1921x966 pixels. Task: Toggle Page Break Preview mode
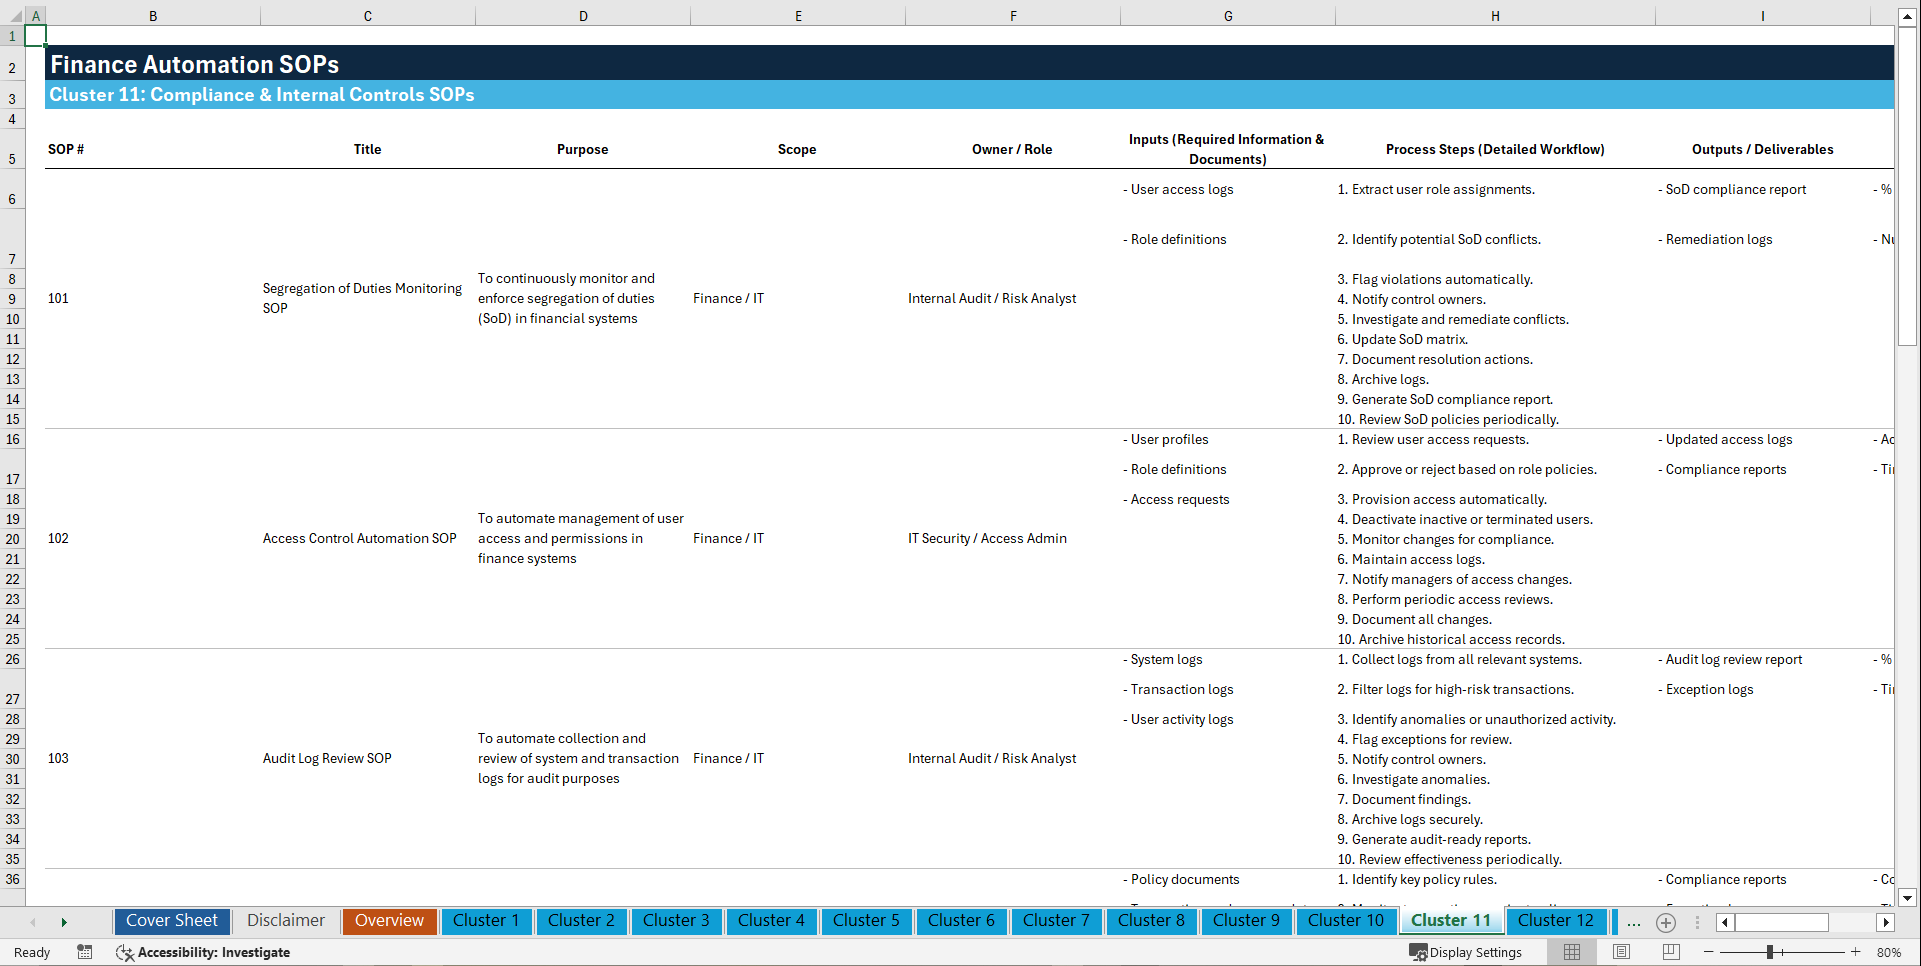[x=1671, y=952]
